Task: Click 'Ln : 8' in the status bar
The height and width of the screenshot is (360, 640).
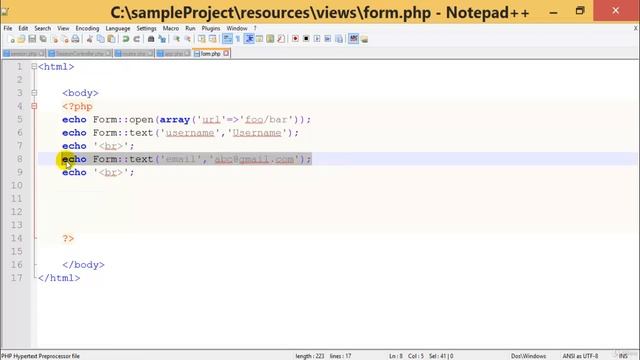Action: coord(396,356)
